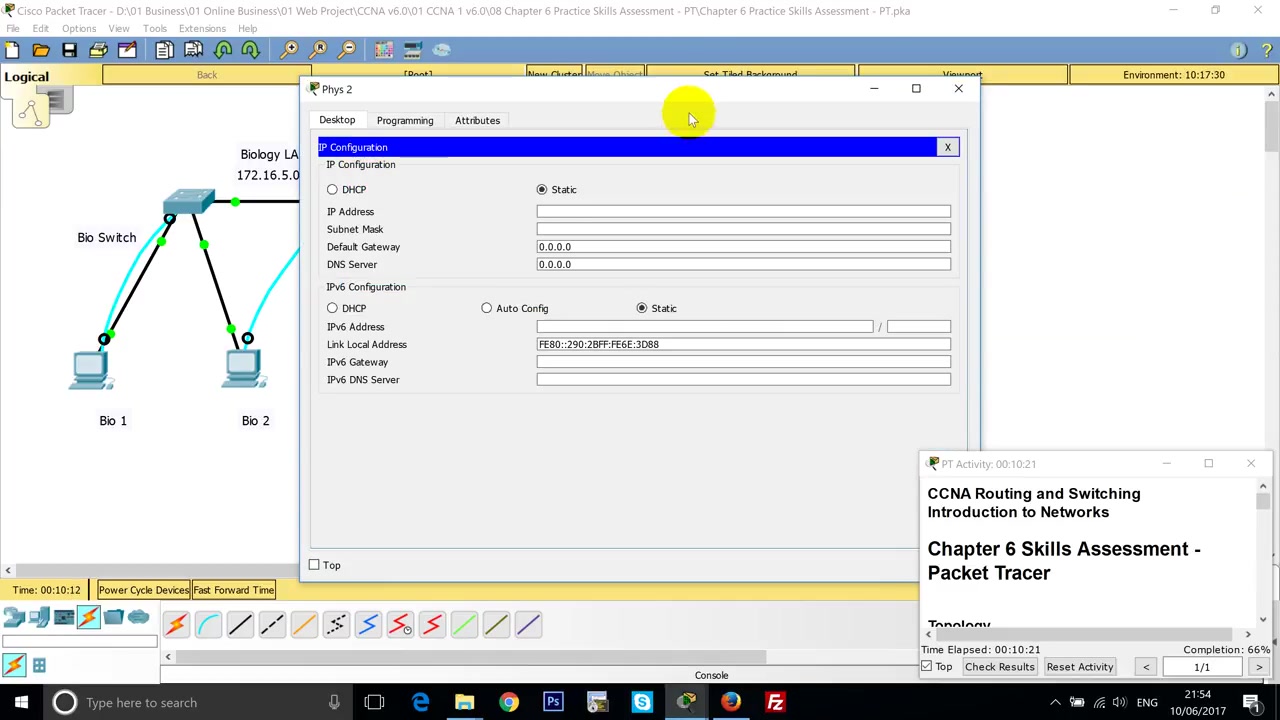The width and height of the screenshot is (1280, 720).
Task: Click the Undo green arrow icon
Action: (223, 49)
